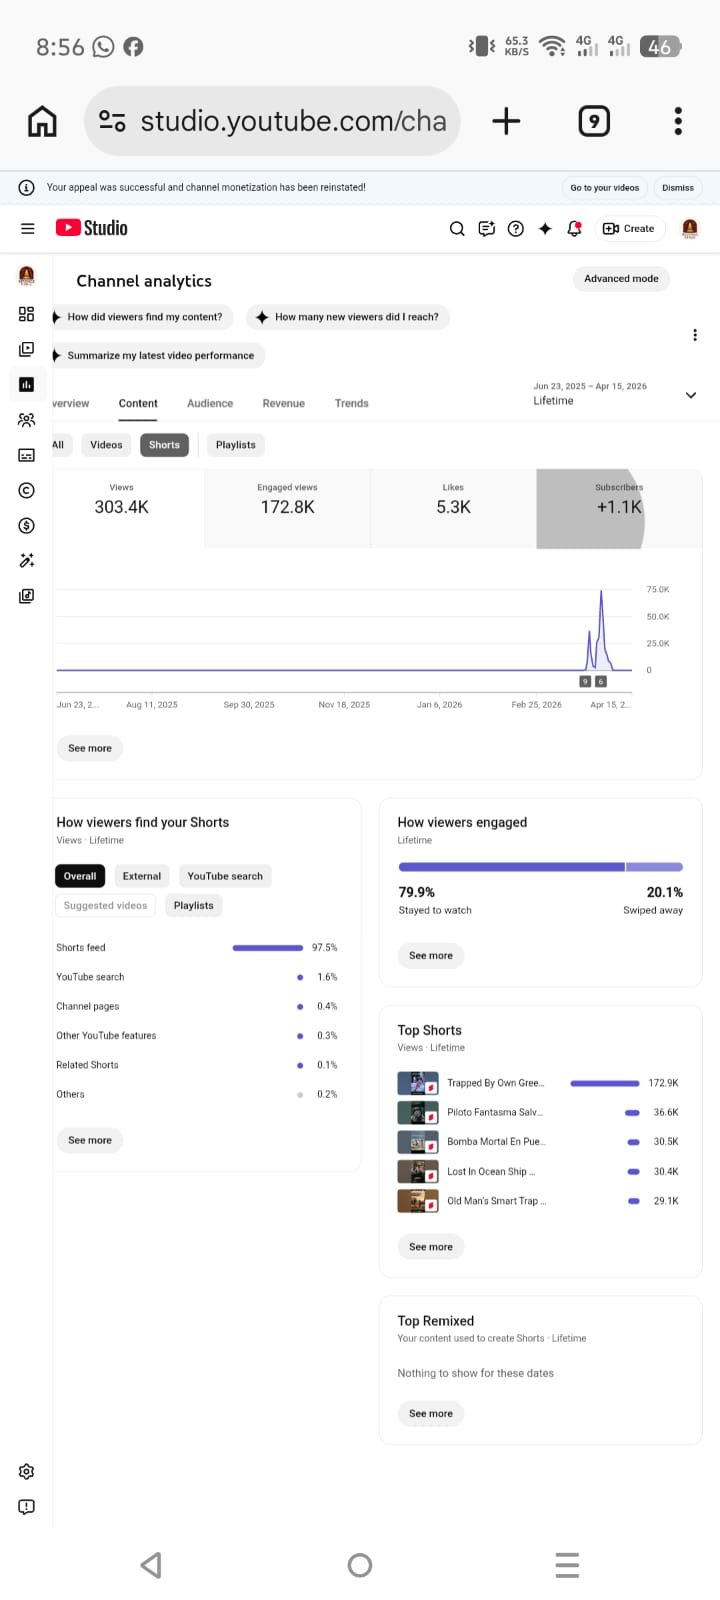The image size is (720, 1600).
Task: Open the Community icon in sidebar
Action: 27,420
